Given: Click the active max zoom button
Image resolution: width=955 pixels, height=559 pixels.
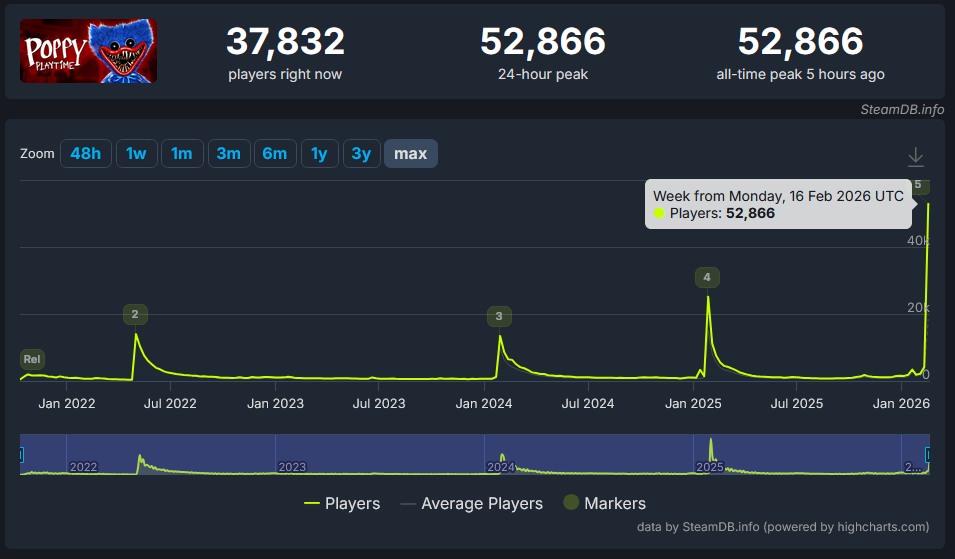Looking at the screenshot, I should point(410,153).
